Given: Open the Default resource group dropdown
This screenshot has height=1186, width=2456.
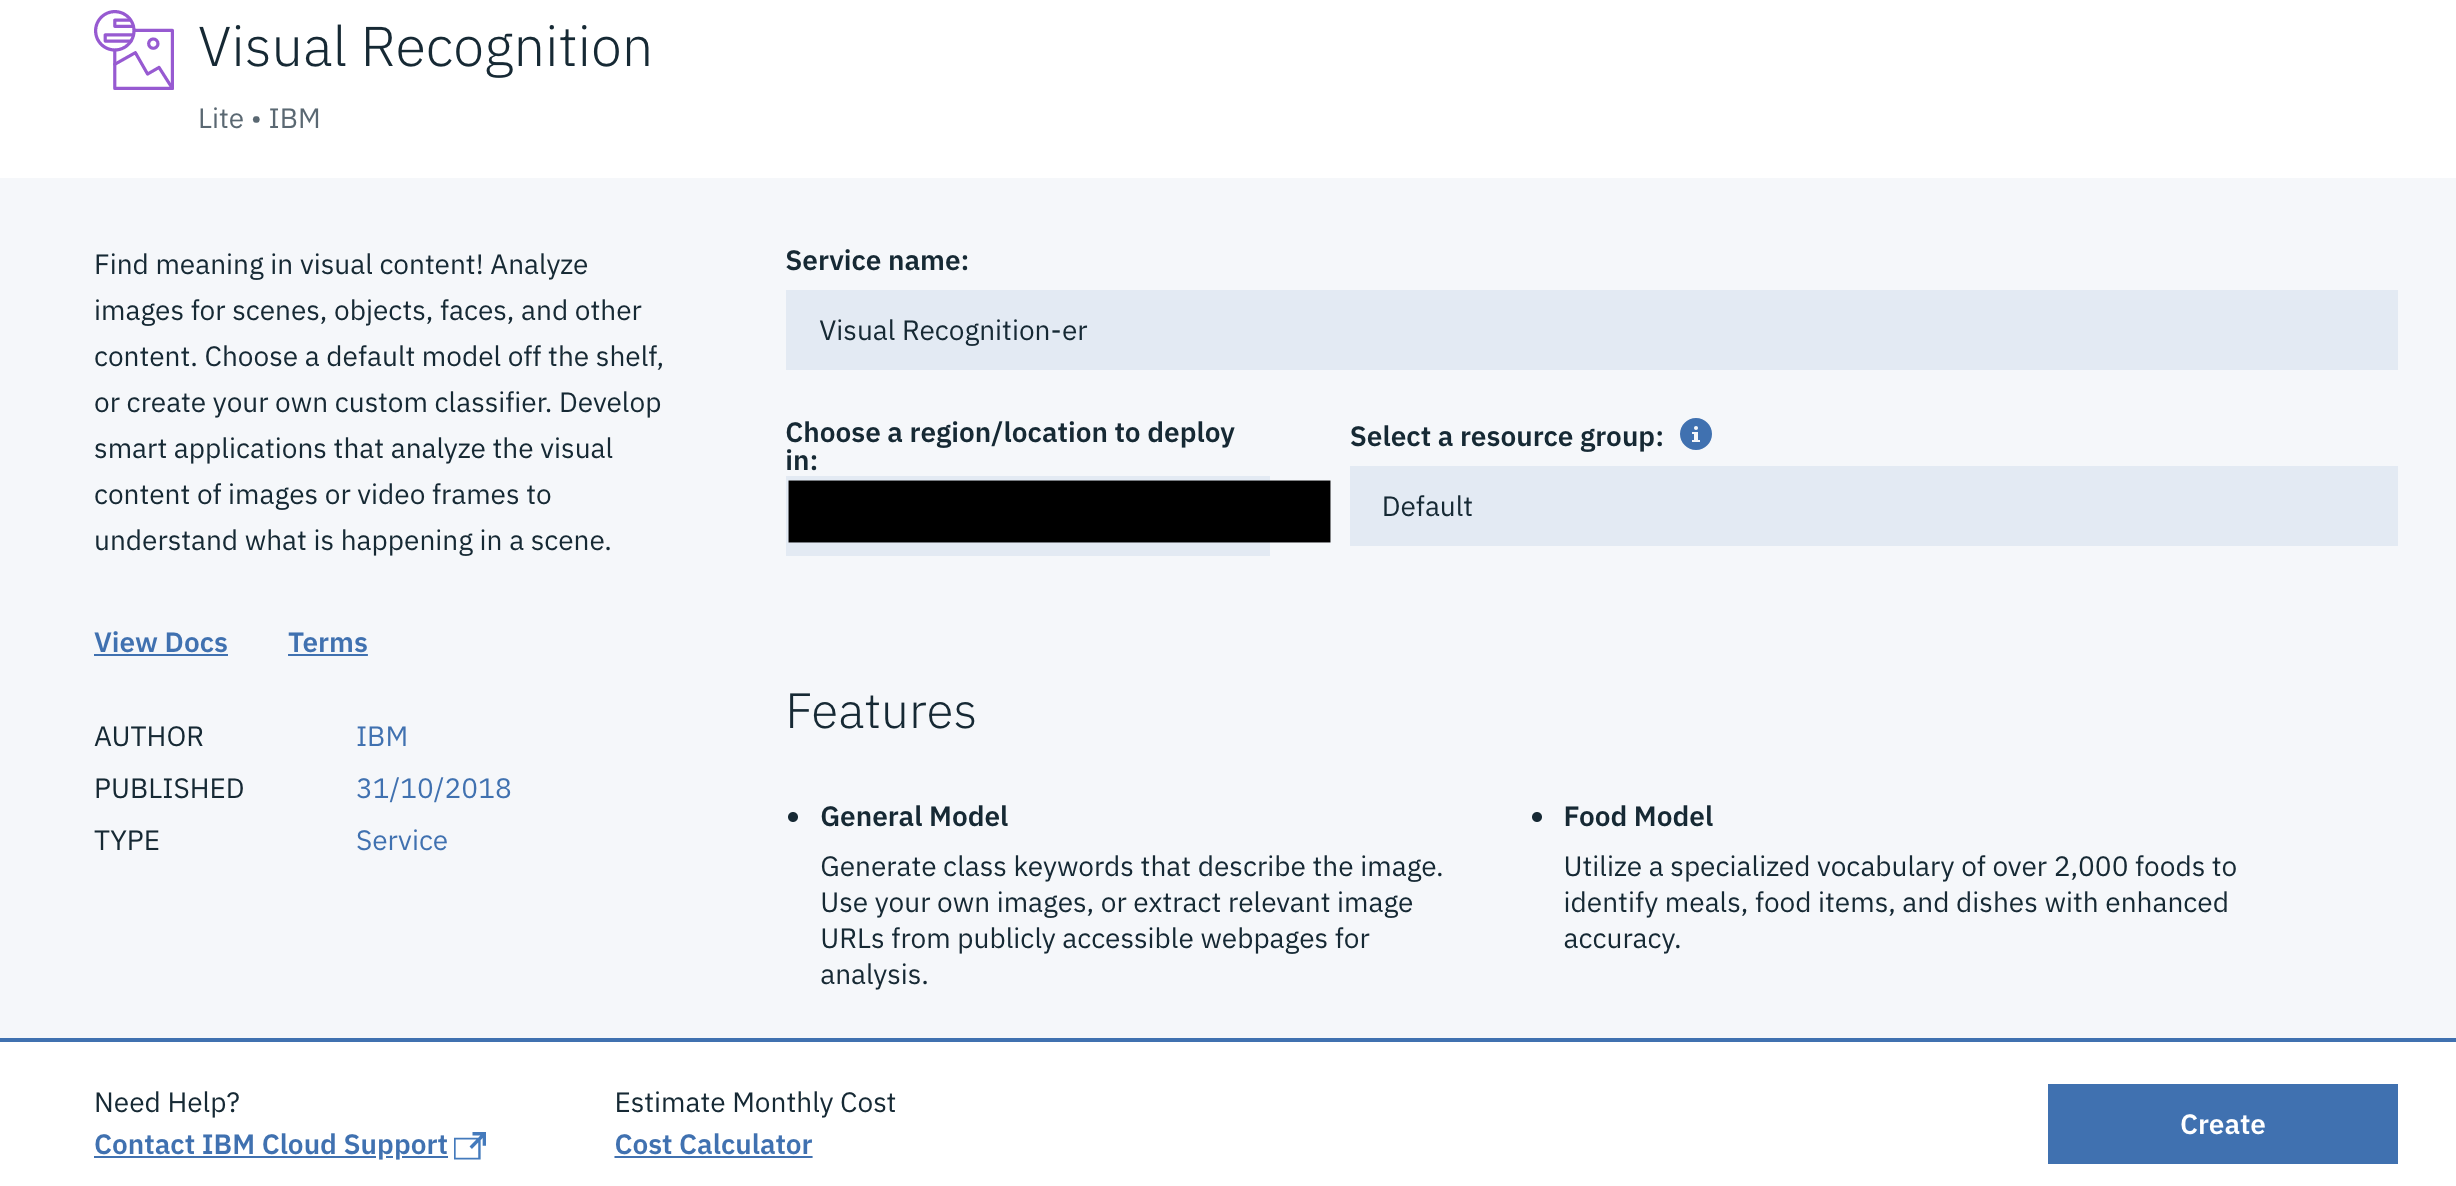Looking at the screenshot, I should (x=1872, y=506).
